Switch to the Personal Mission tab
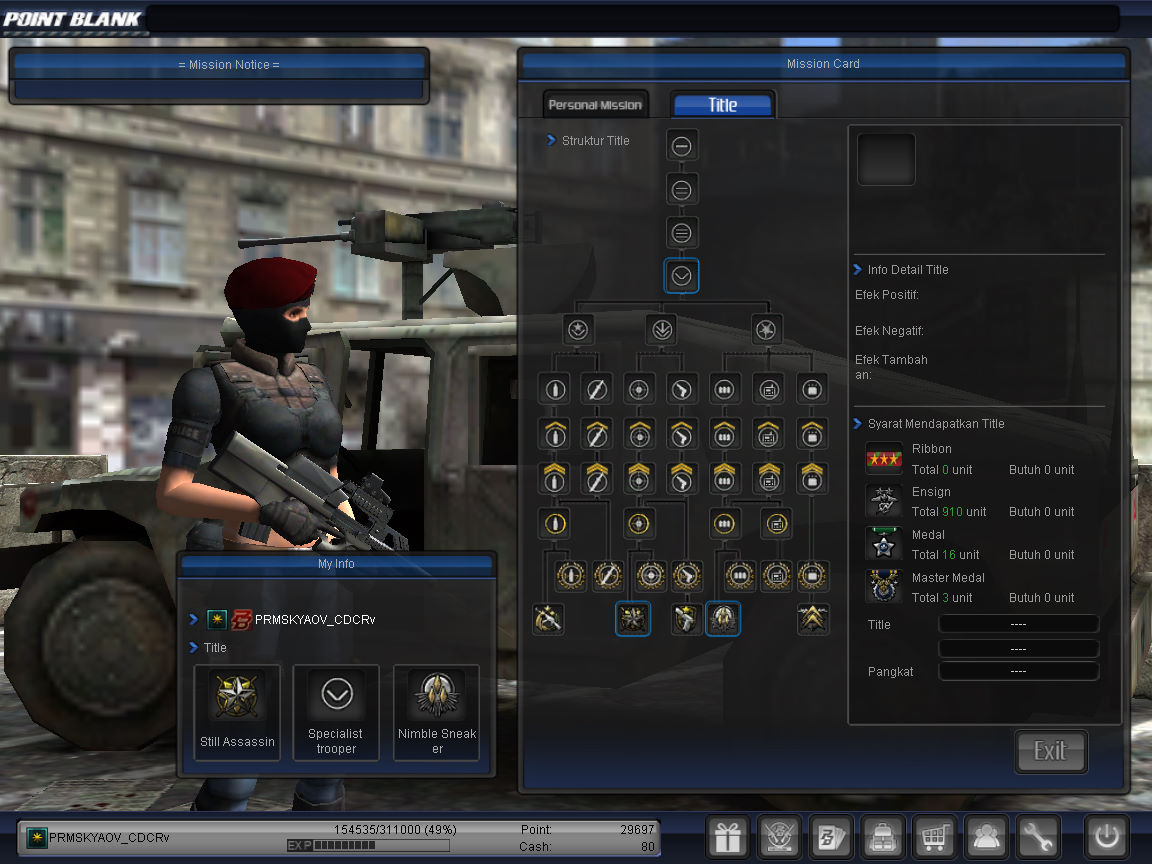 click(595, 103)
